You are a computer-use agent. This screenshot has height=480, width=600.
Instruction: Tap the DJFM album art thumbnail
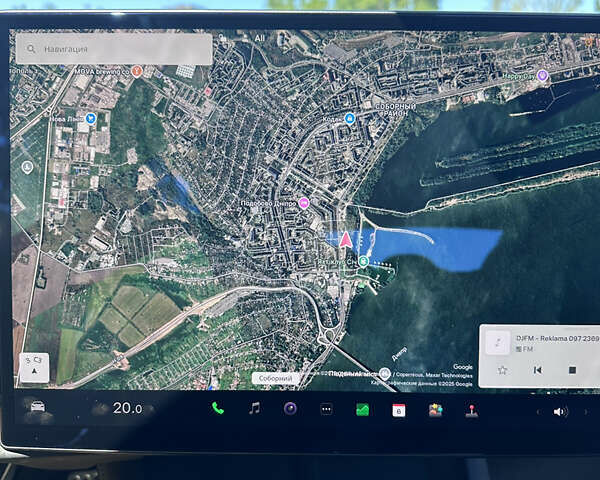tap(498, 342)
